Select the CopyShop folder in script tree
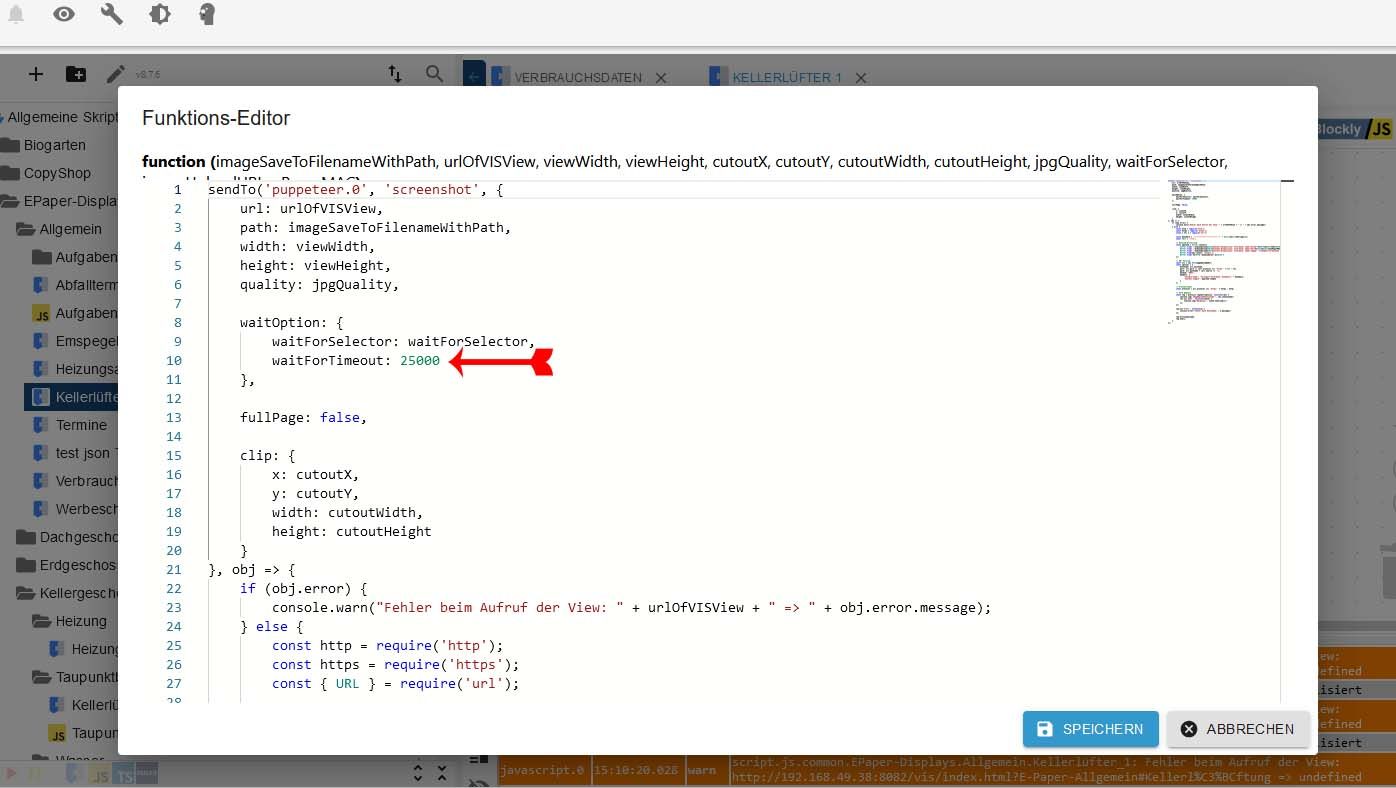 tap(57, 173)
